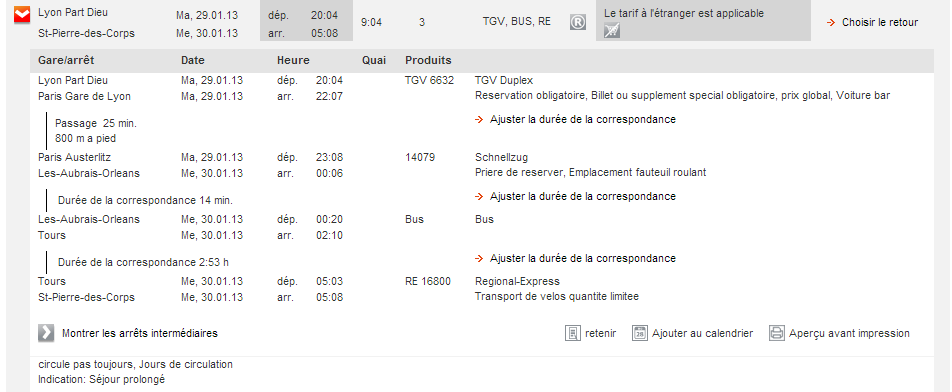
Task: Click the printer icon for print preview
Action: coord(777,333)
